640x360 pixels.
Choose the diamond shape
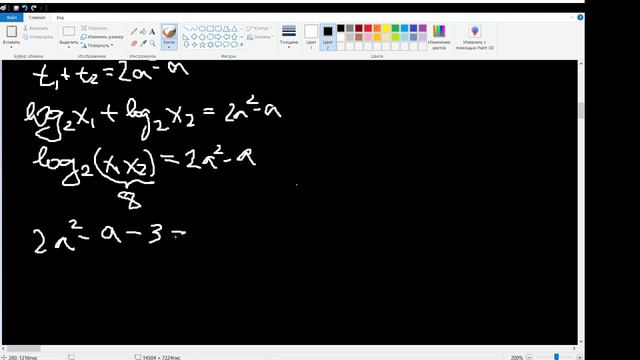pyautogui.click(x=194, y=37)
